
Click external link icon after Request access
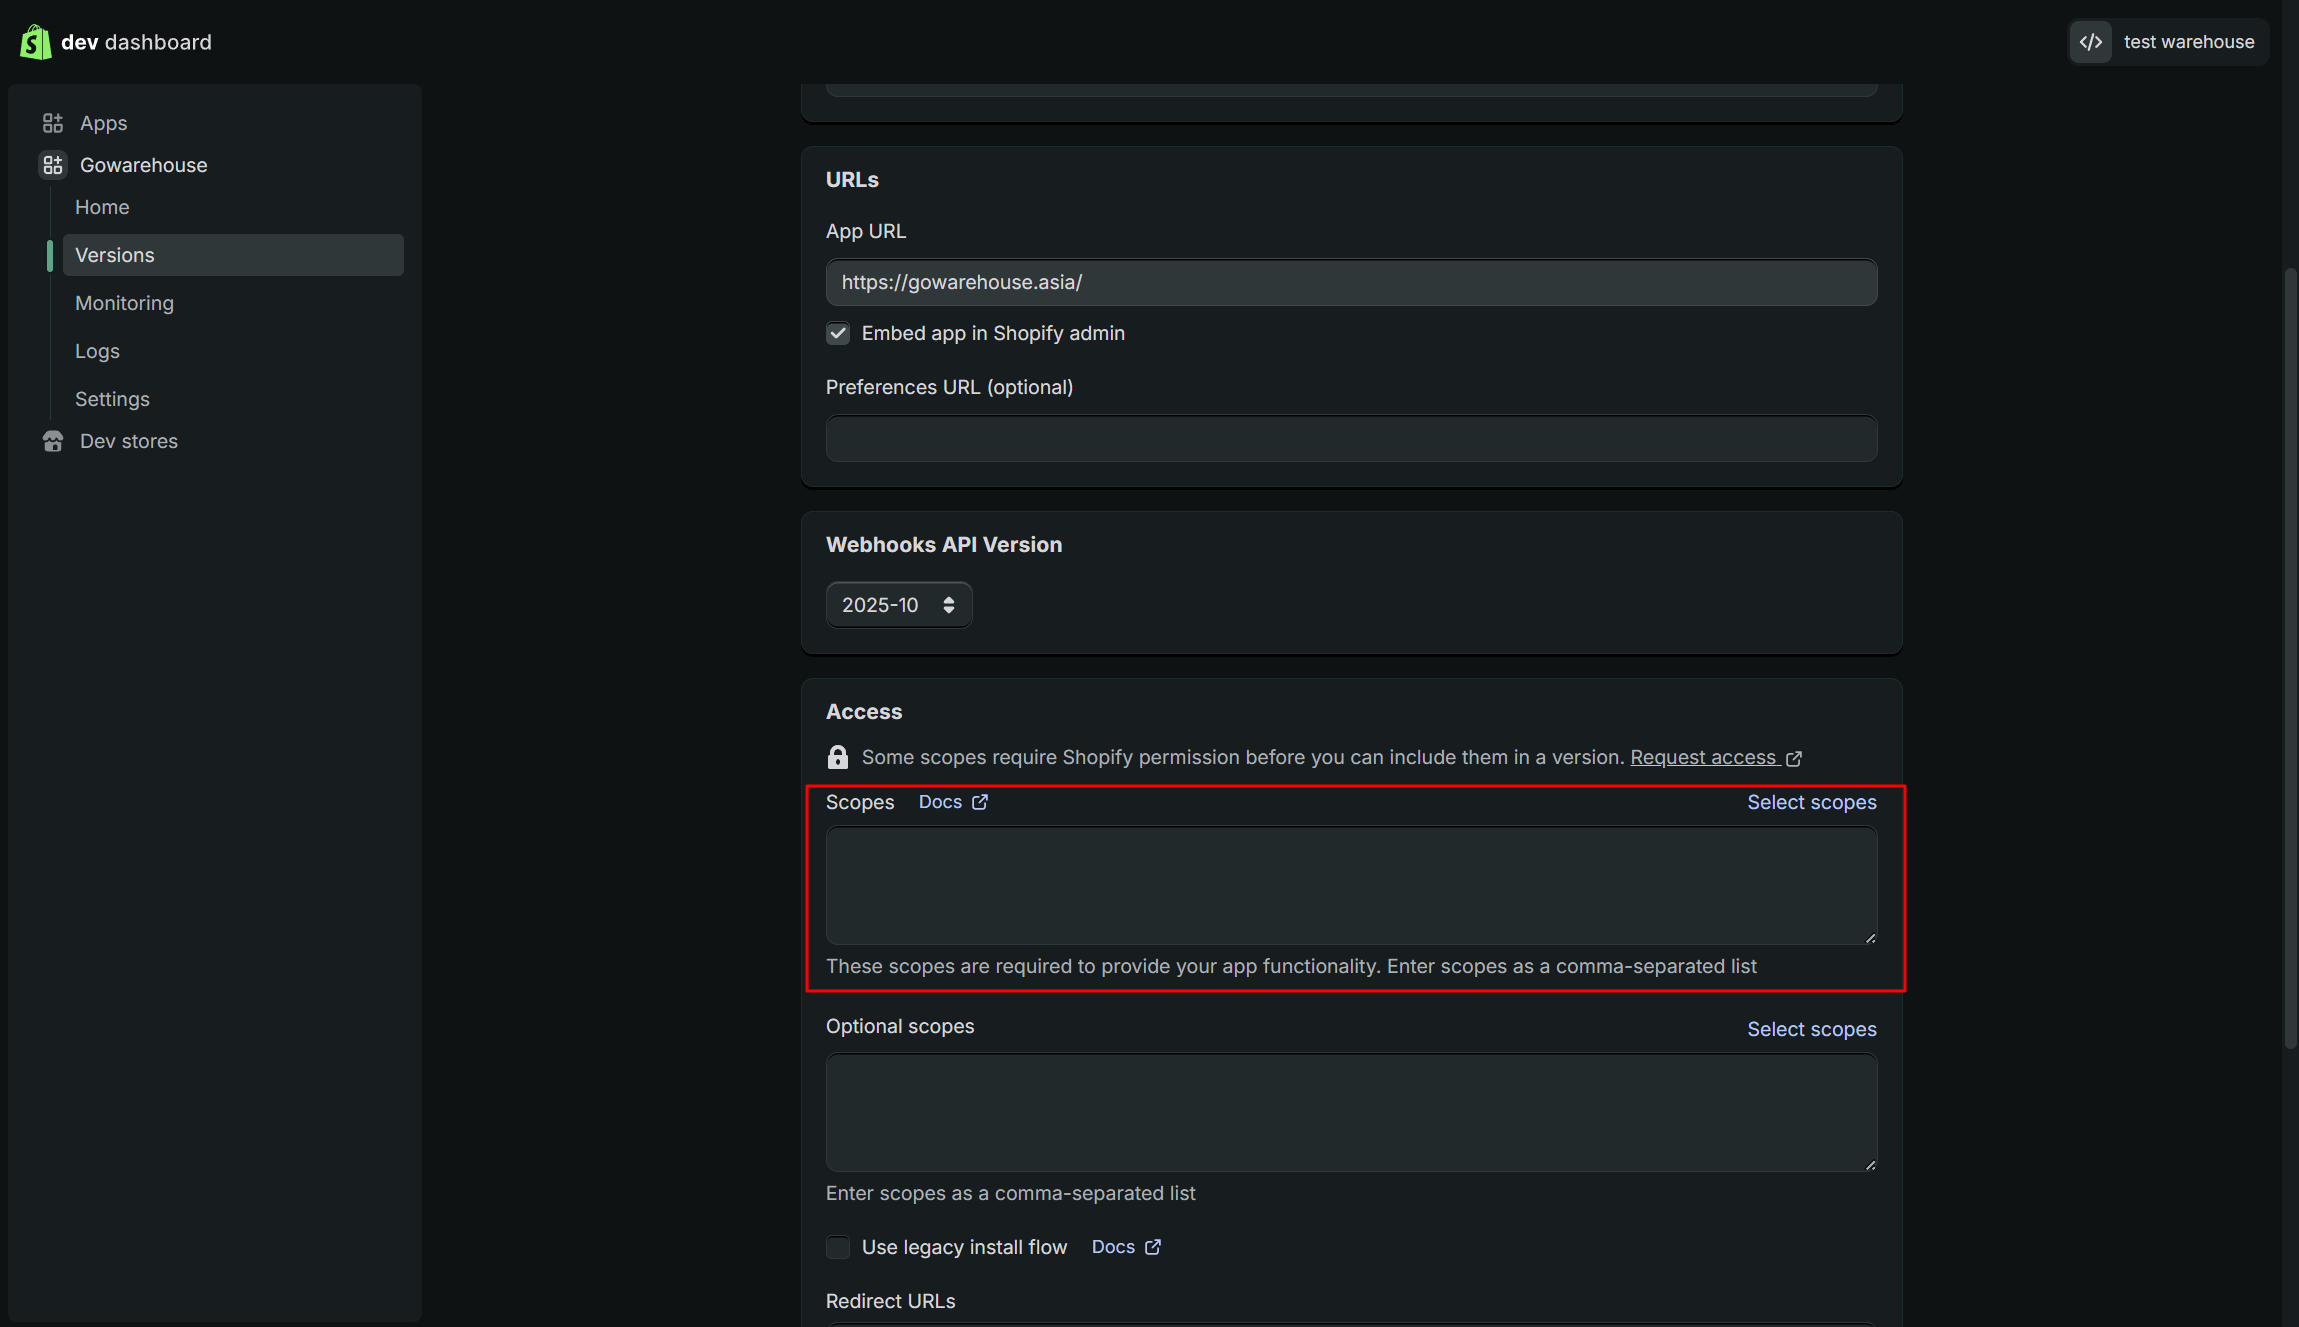[x=1794, y=758]
